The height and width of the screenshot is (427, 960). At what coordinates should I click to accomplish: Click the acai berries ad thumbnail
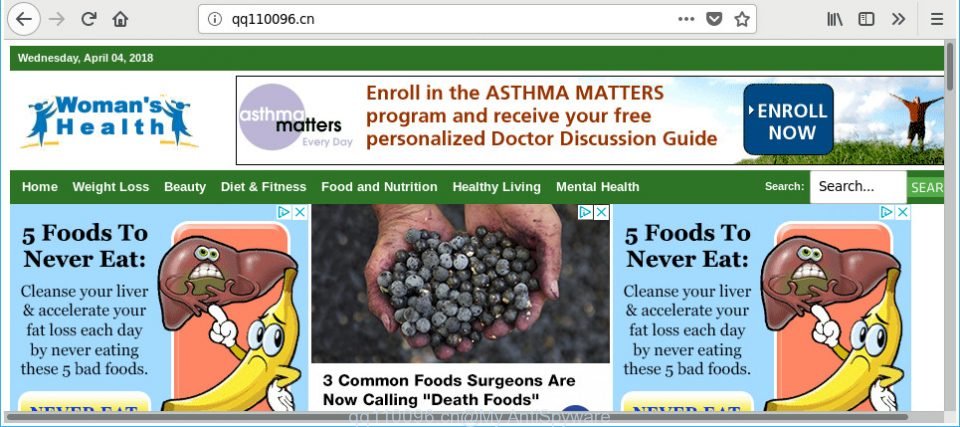click(460, 284)
